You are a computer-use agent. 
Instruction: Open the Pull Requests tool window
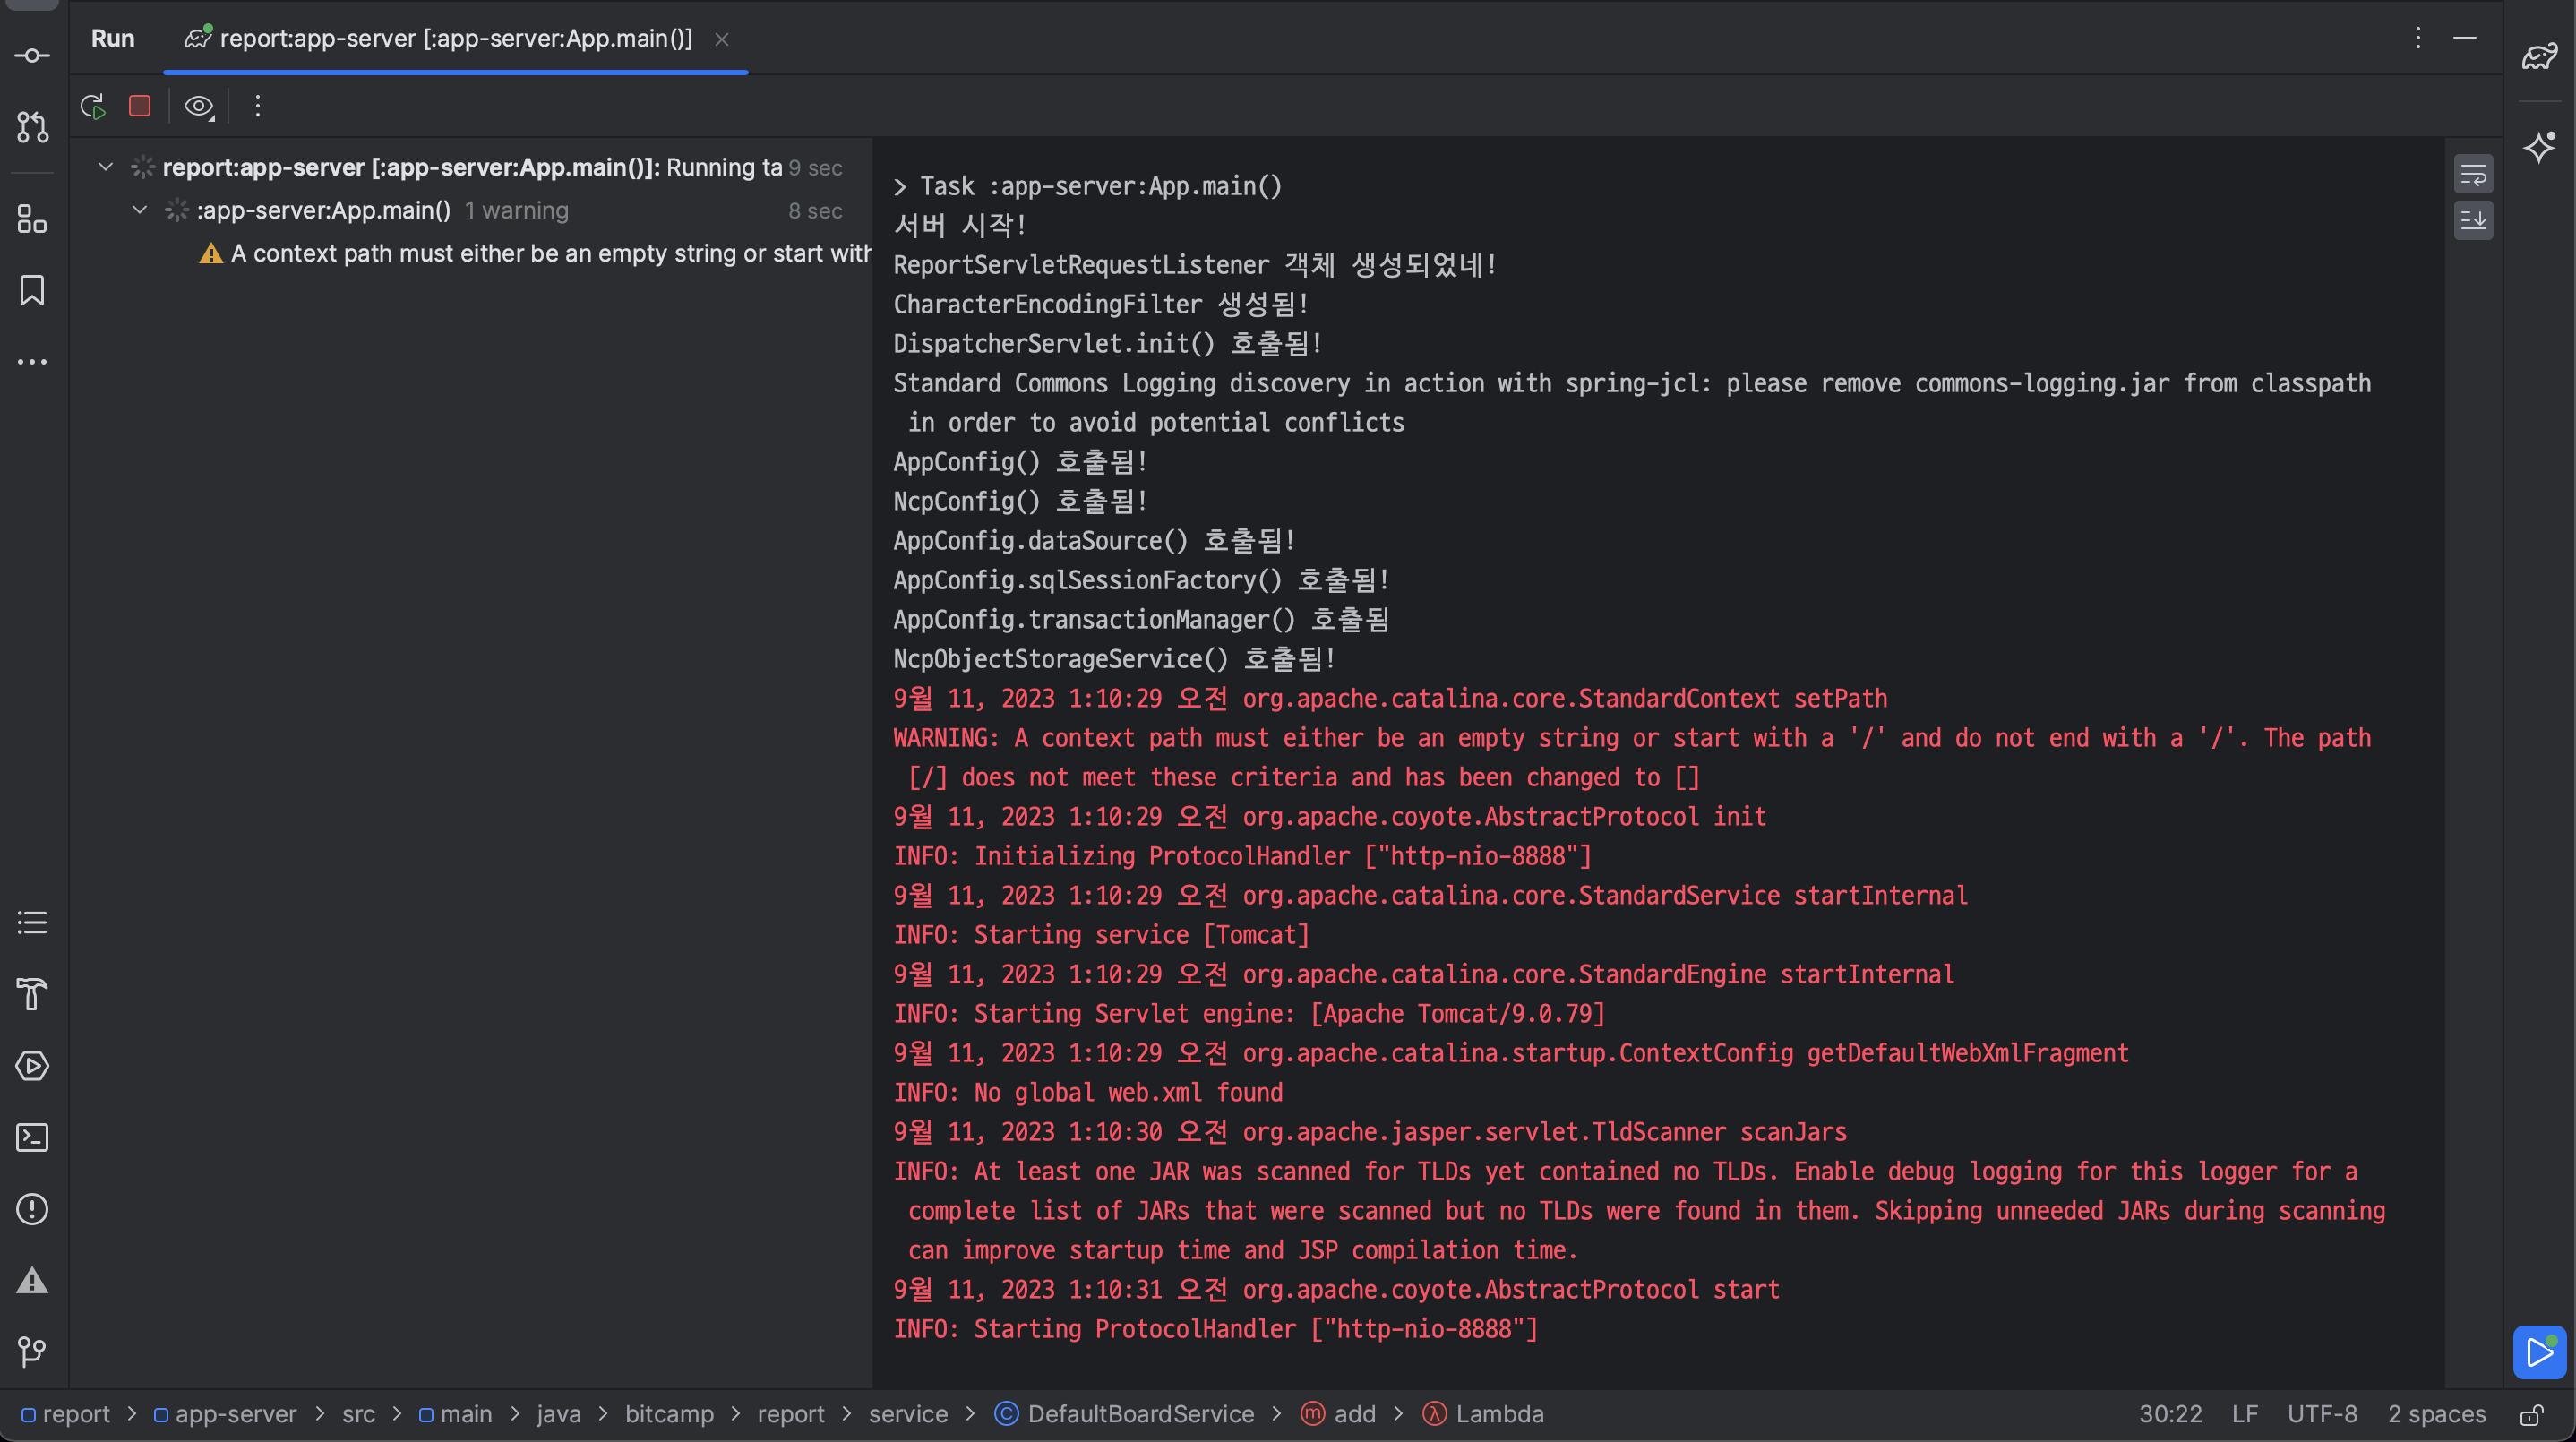tap(32, 127)
